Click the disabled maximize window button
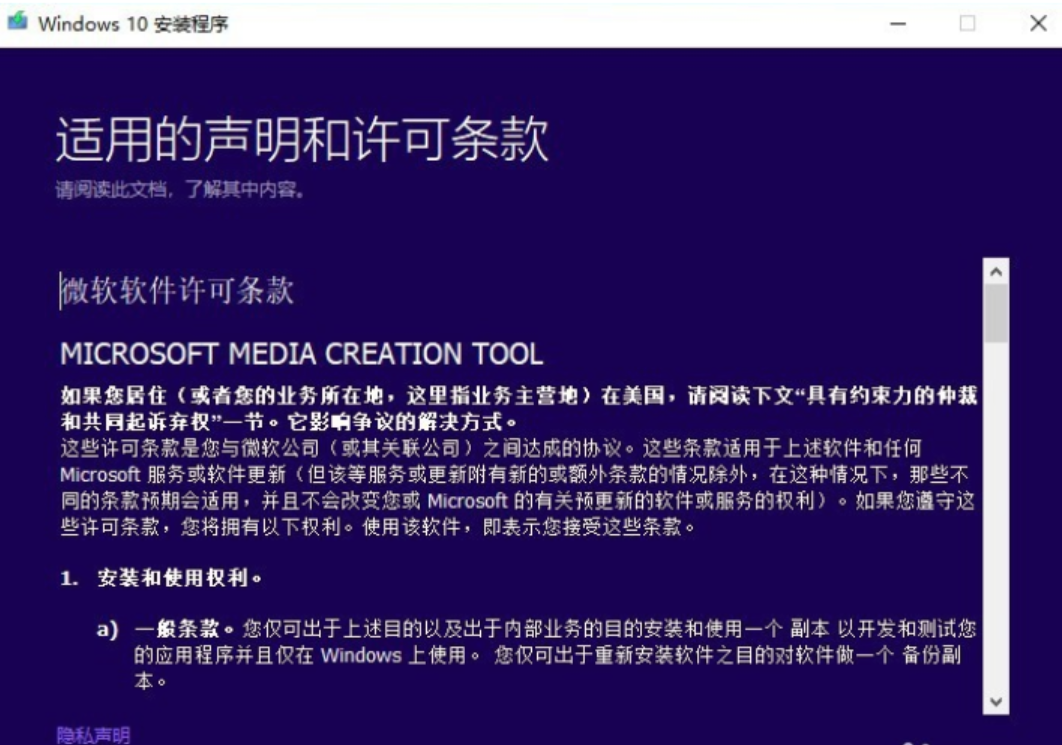 [967, 24]
